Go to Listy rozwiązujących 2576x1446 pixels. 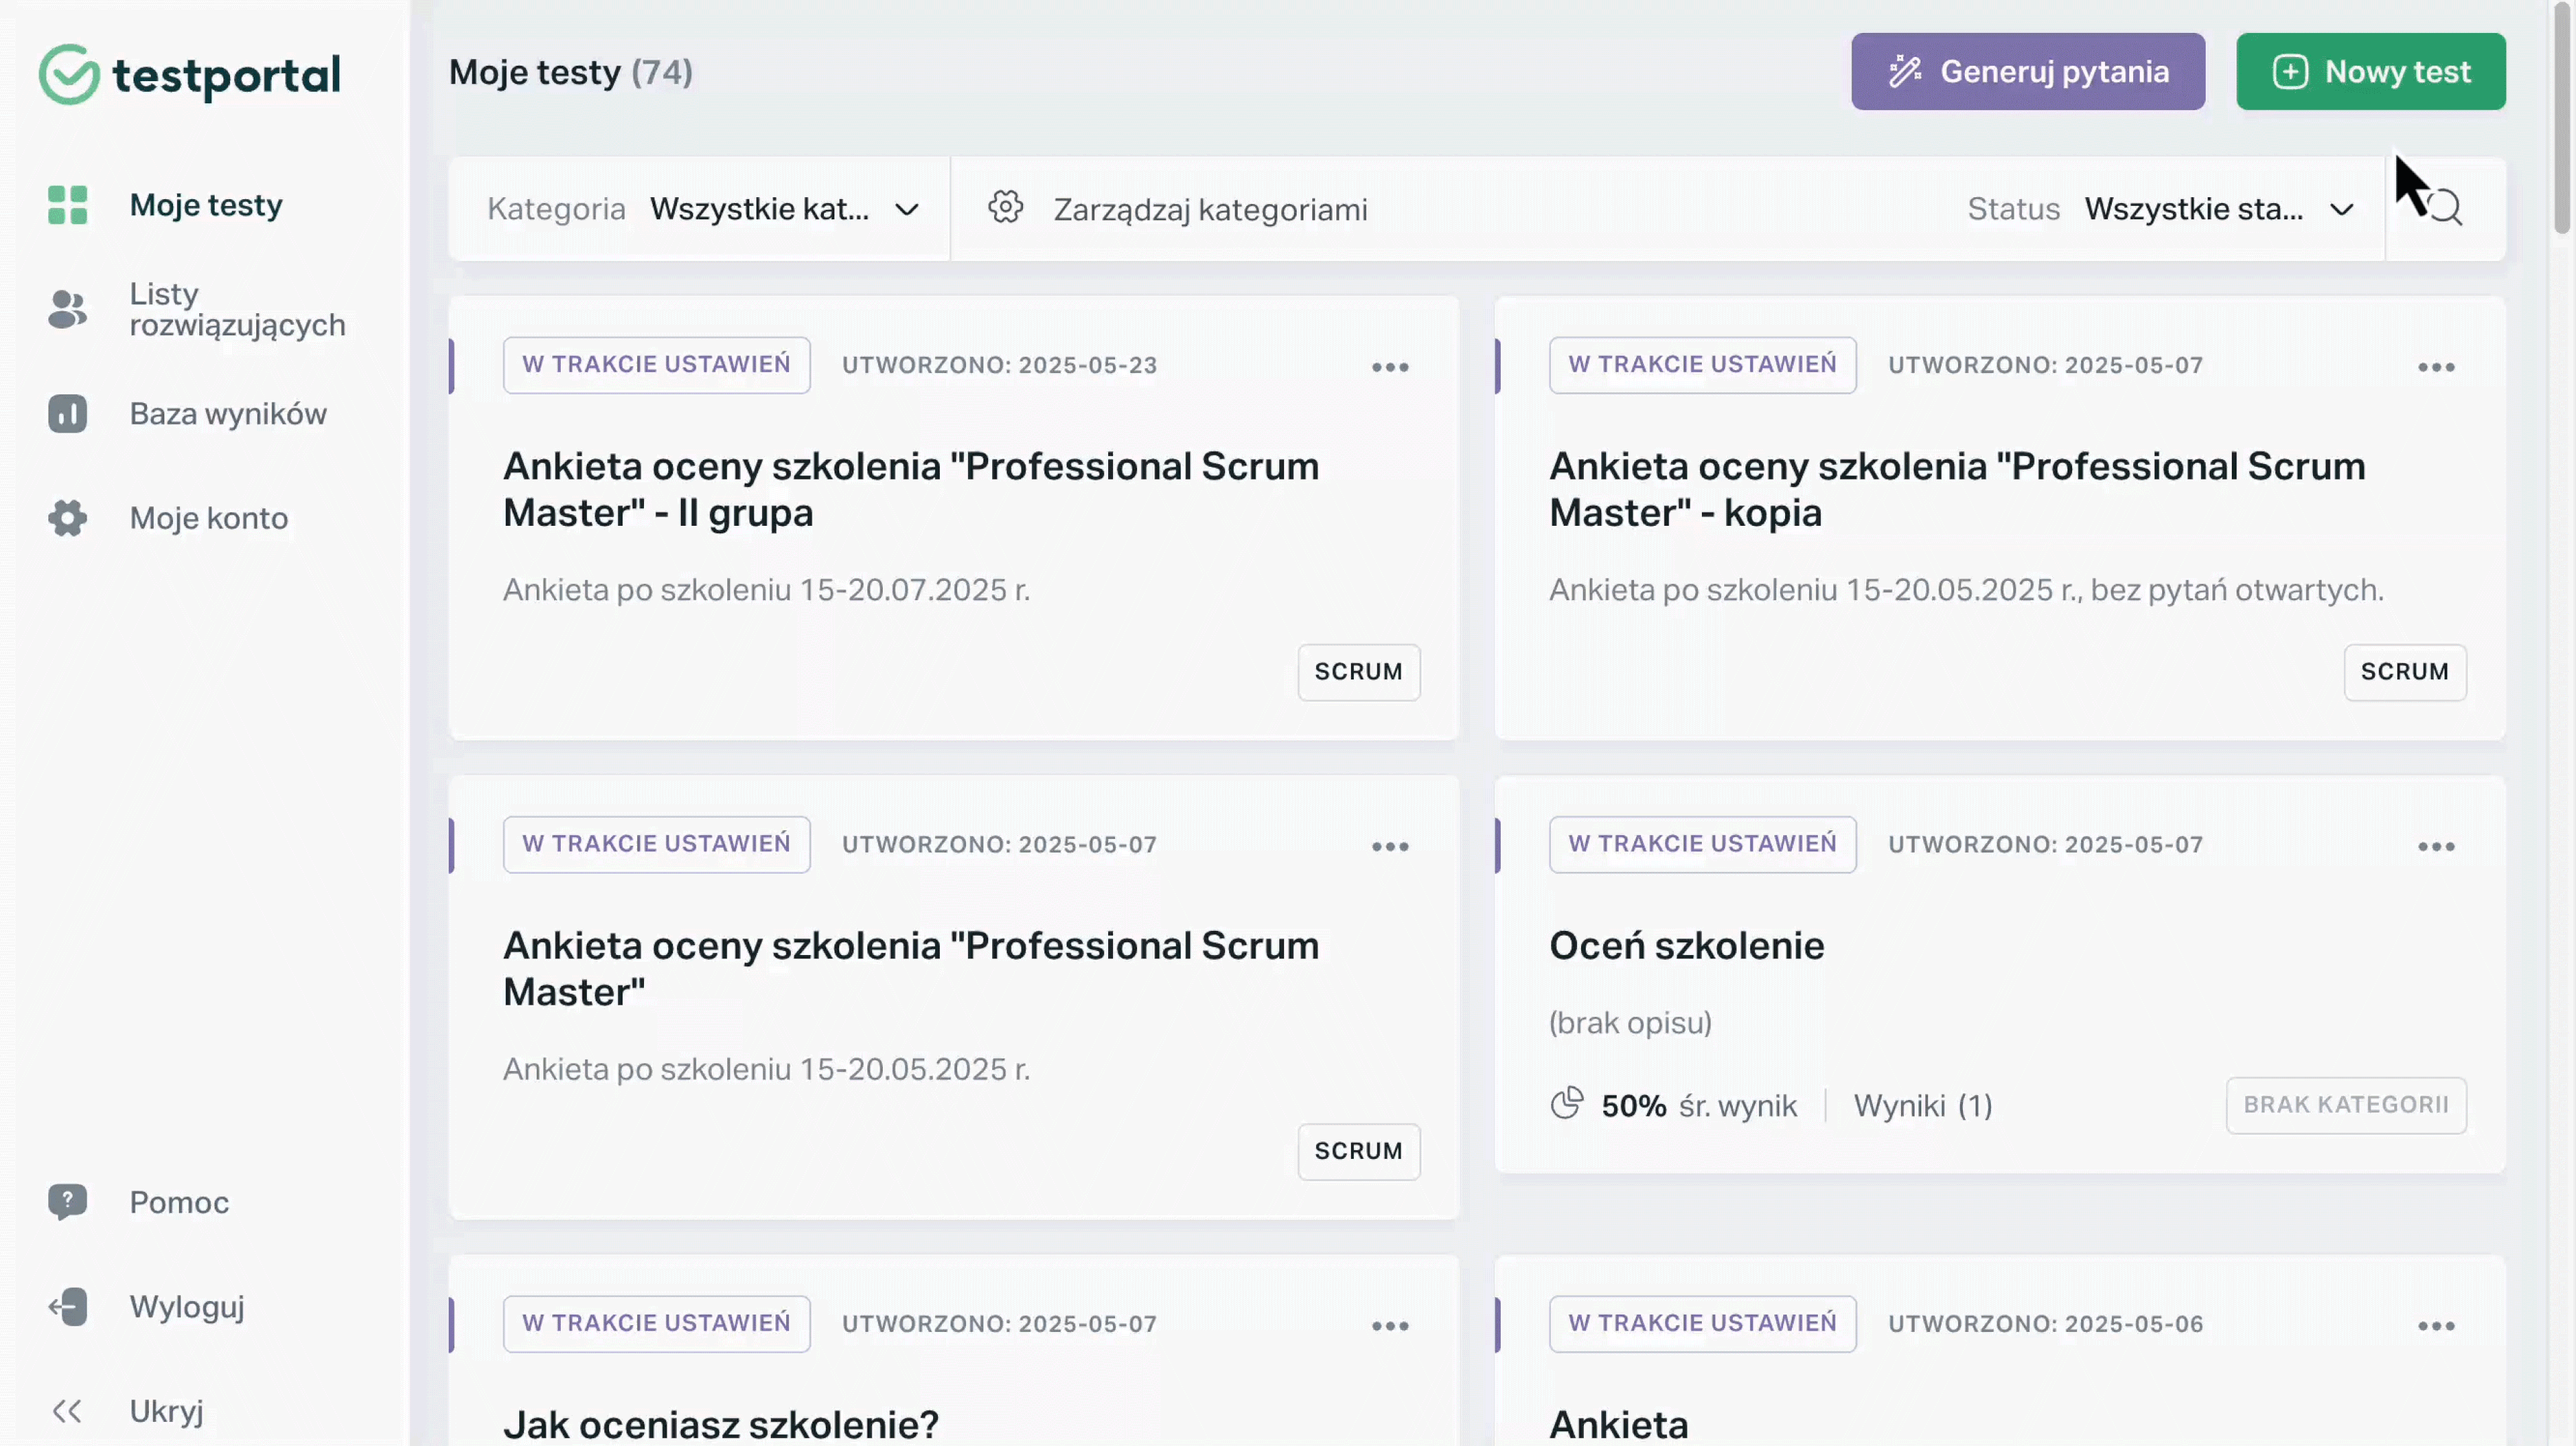tap(236, 309)
